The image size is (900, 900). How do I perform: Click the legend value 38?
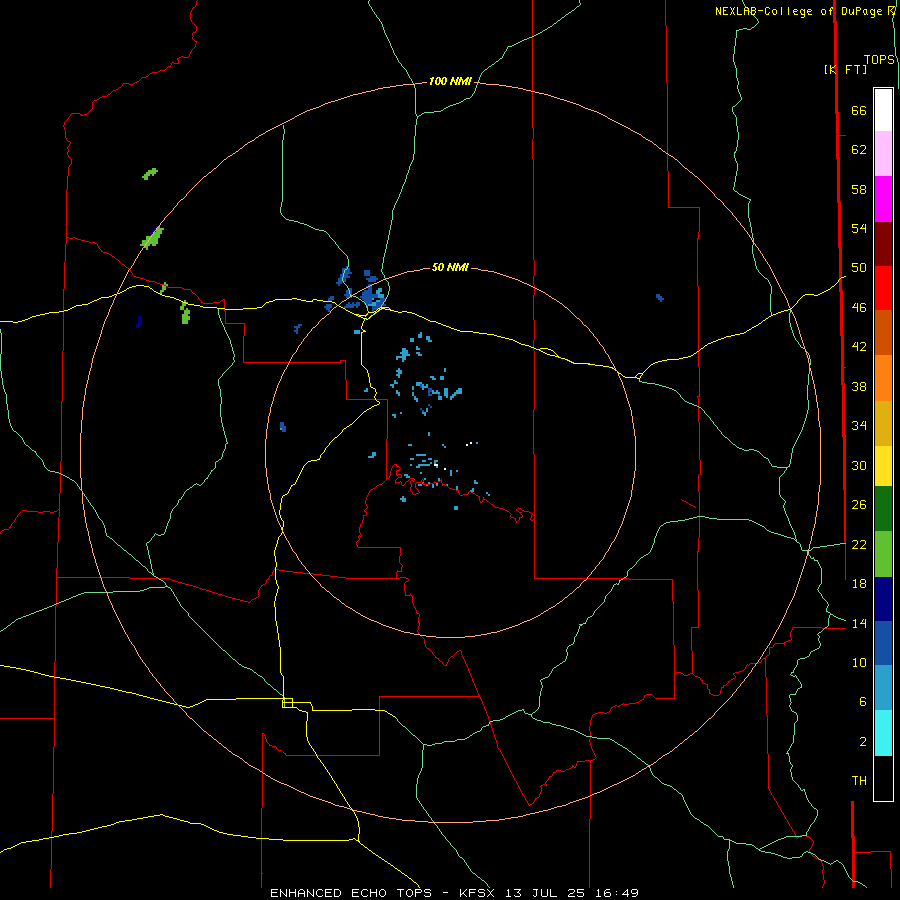tap(859, 386)
